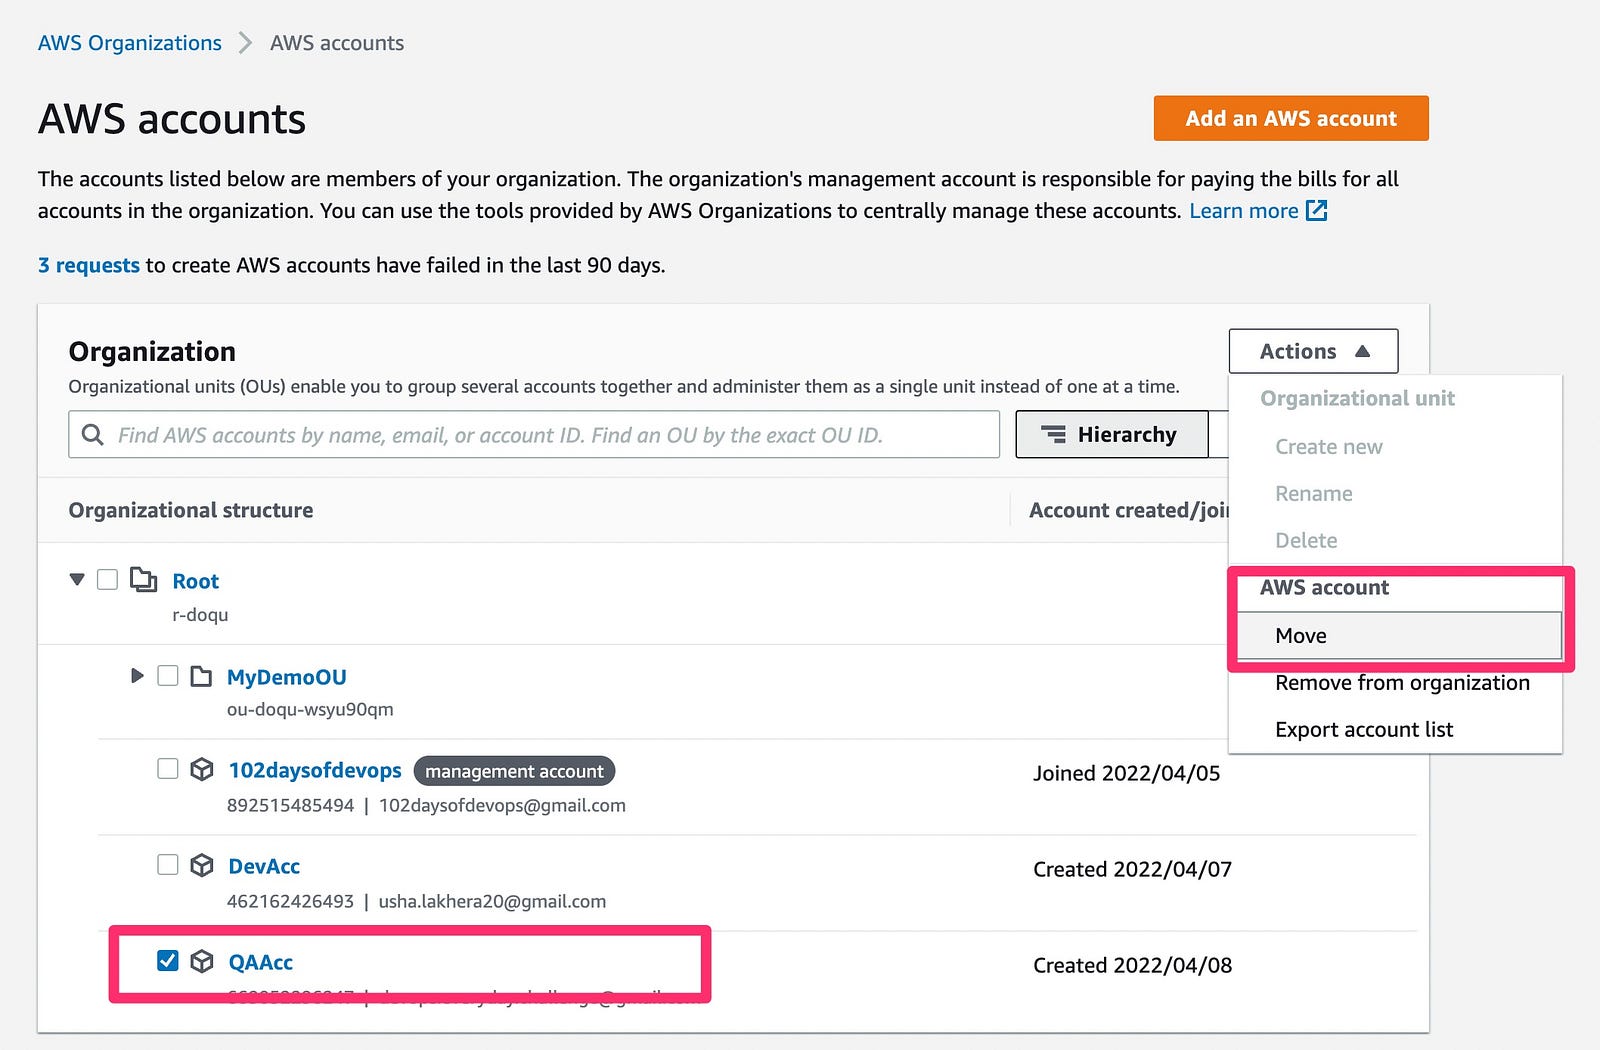Collapse the Root tree node
Image resolution: width=1600 pixels, height=1050 pixels.
77,580
